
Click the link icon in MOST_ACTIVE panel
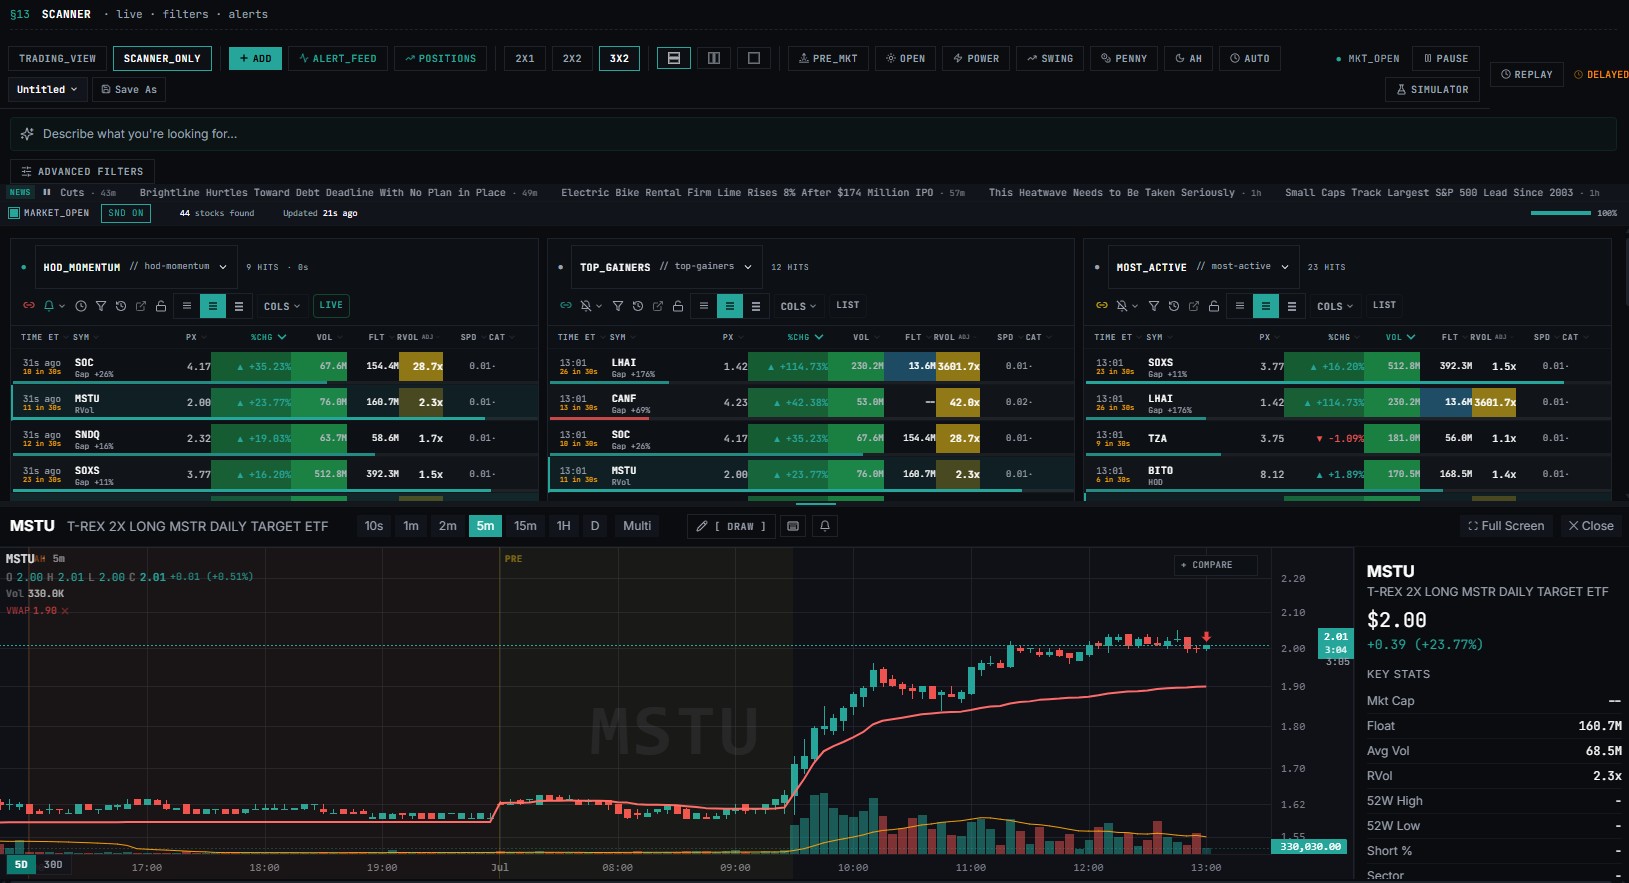[1102, 306]
